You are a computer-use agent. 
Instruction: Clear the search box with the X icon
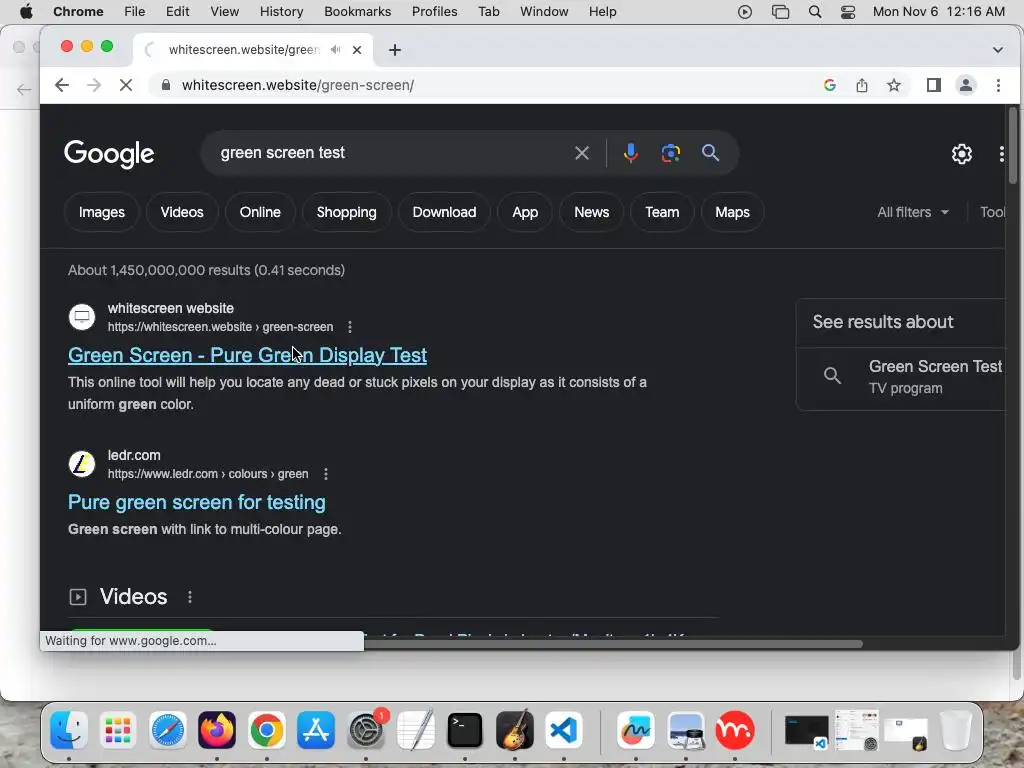point(581,153)
